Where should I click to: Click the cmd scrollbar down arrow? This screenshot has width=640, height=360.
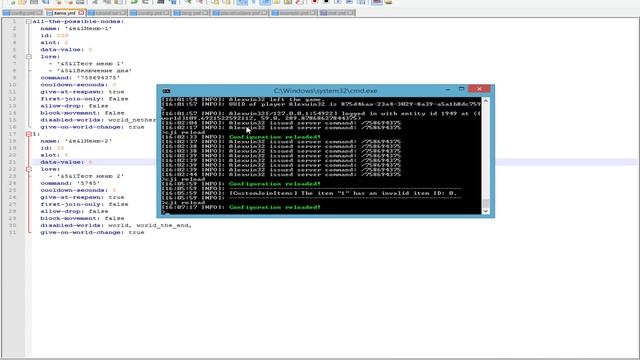point(485,211)
